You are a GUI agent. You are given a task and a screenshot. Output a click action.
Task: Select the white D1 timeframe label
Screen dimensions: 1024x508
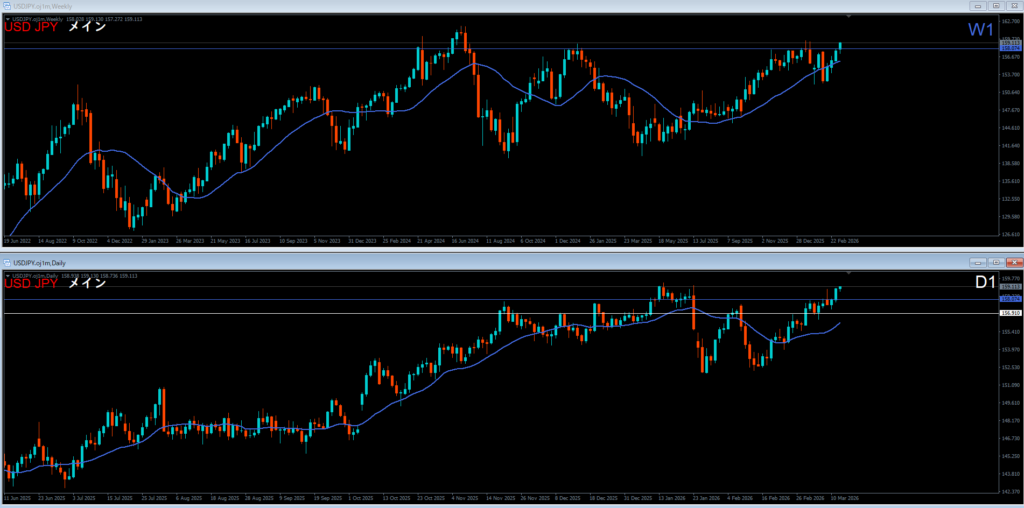click(x=984, y=283)
